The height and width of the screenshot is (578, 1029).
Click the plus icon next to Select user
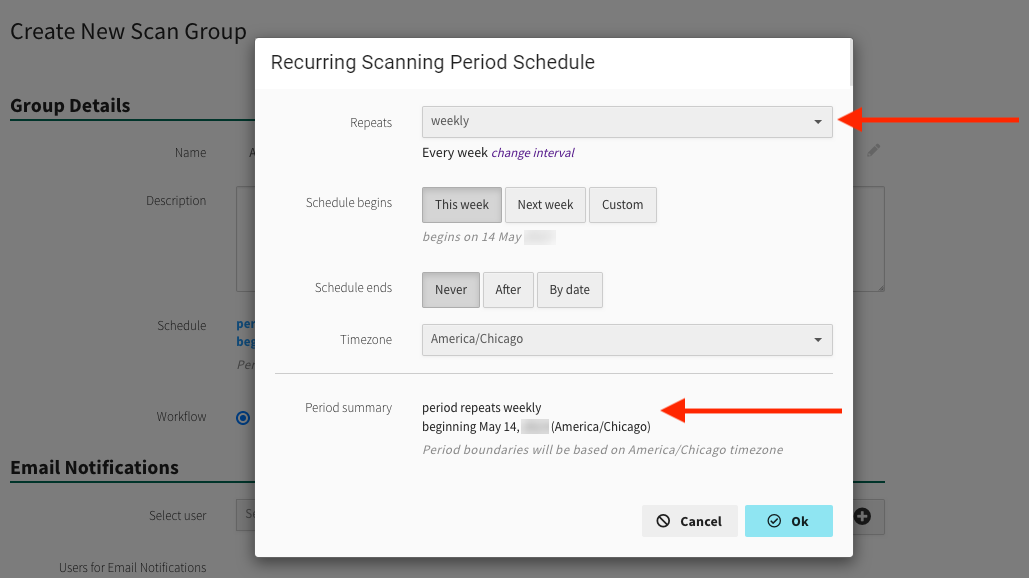point(862,516)
